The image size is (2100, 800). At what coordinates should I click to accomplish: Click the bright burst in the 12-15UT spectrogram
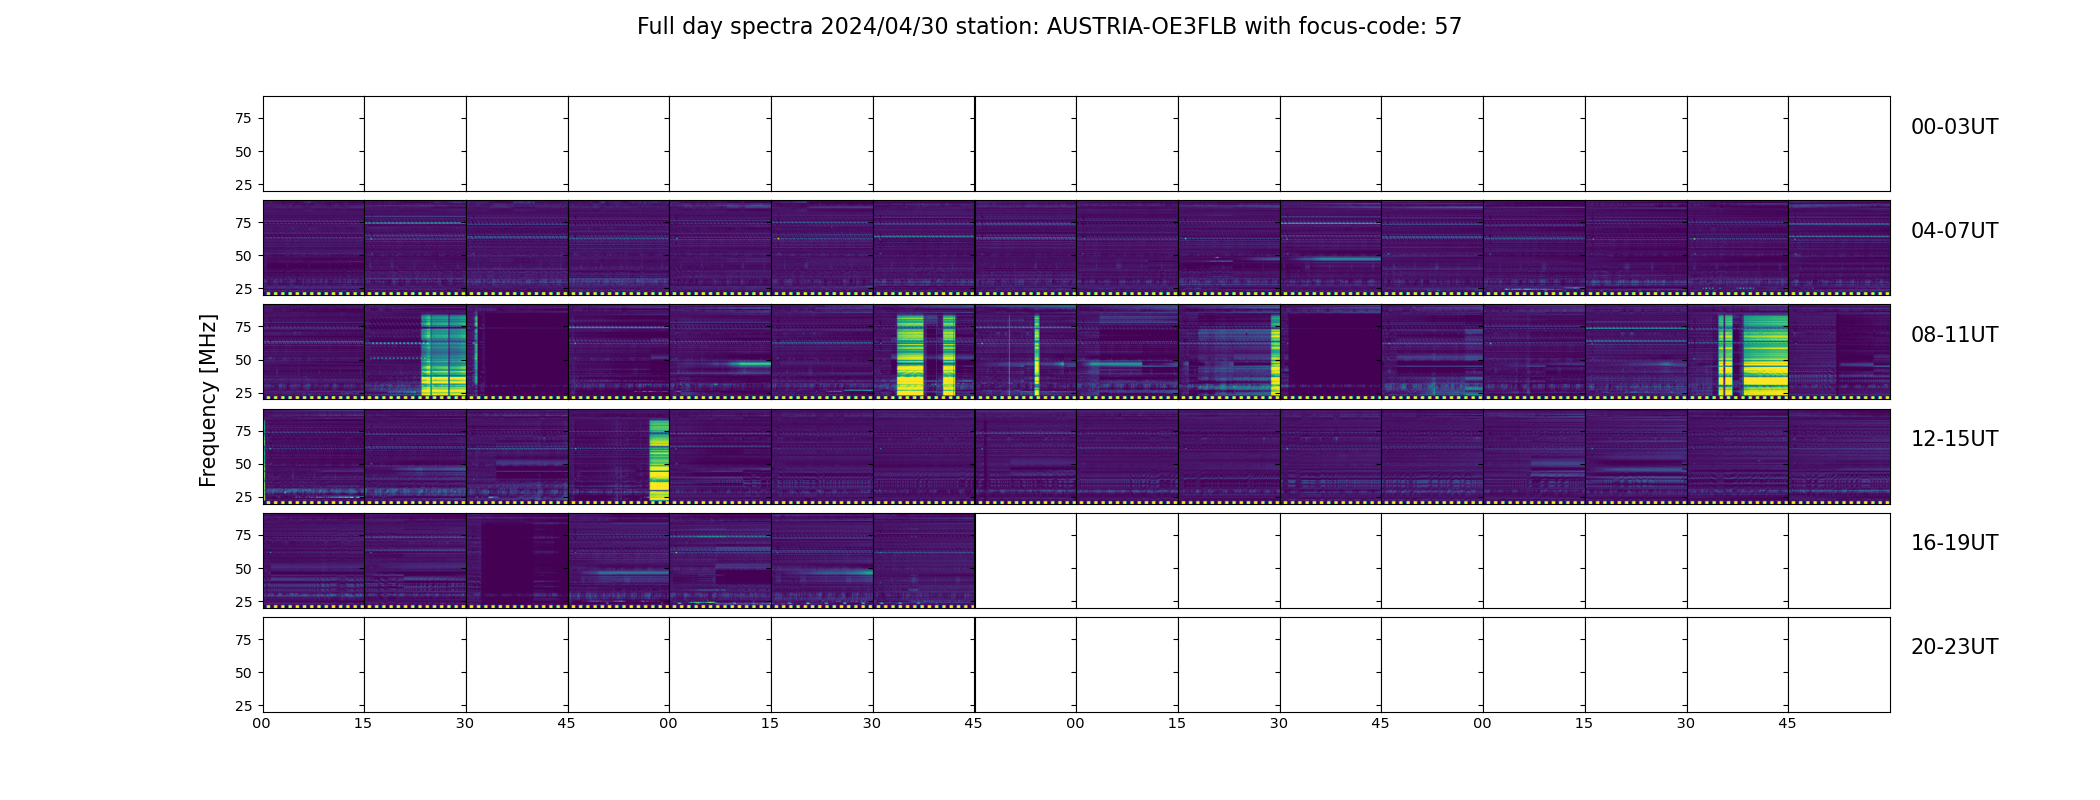pos(659,459)
